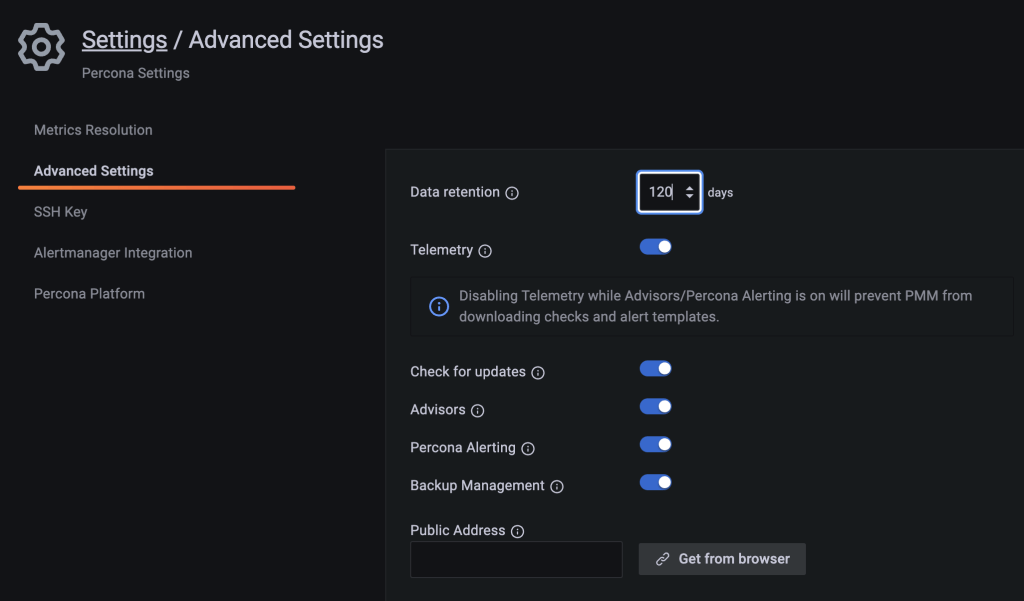Click the info icon beside Telemetry

pyautogui.click(x=485, y=251)
